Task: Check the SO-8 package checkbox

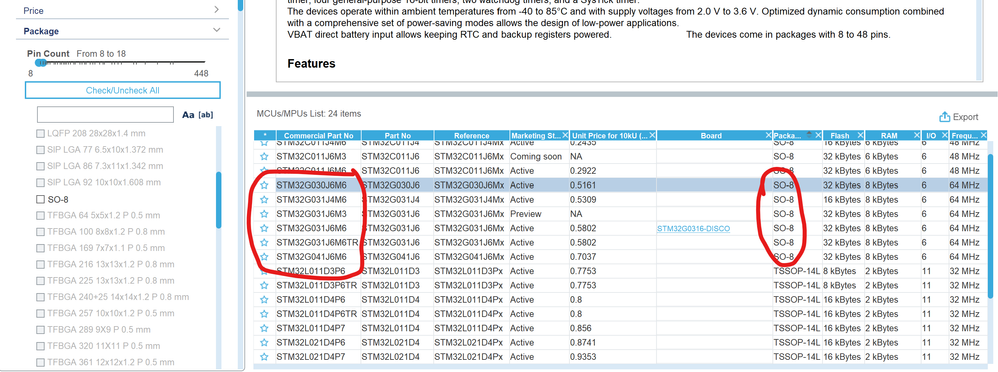Action: [41, 199]
